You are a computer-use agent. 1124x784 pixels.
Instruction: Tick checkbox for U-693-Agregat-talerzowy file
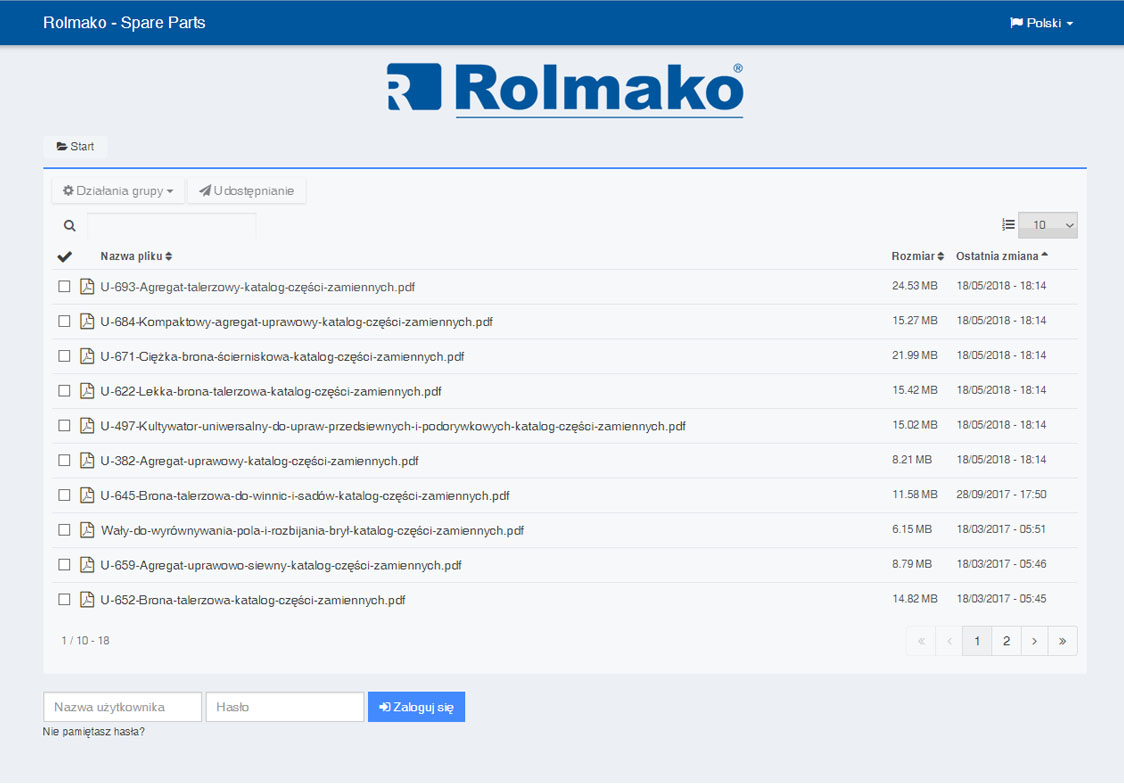coord(65,287)
